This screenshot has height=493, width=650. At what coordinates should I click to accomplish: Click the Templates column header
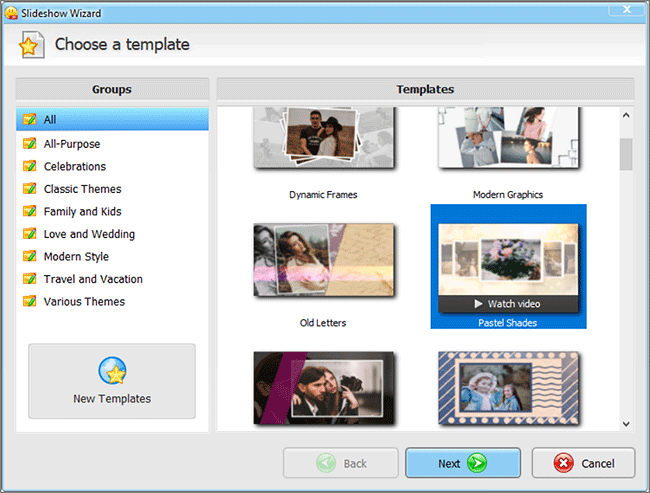pos(425,89)
